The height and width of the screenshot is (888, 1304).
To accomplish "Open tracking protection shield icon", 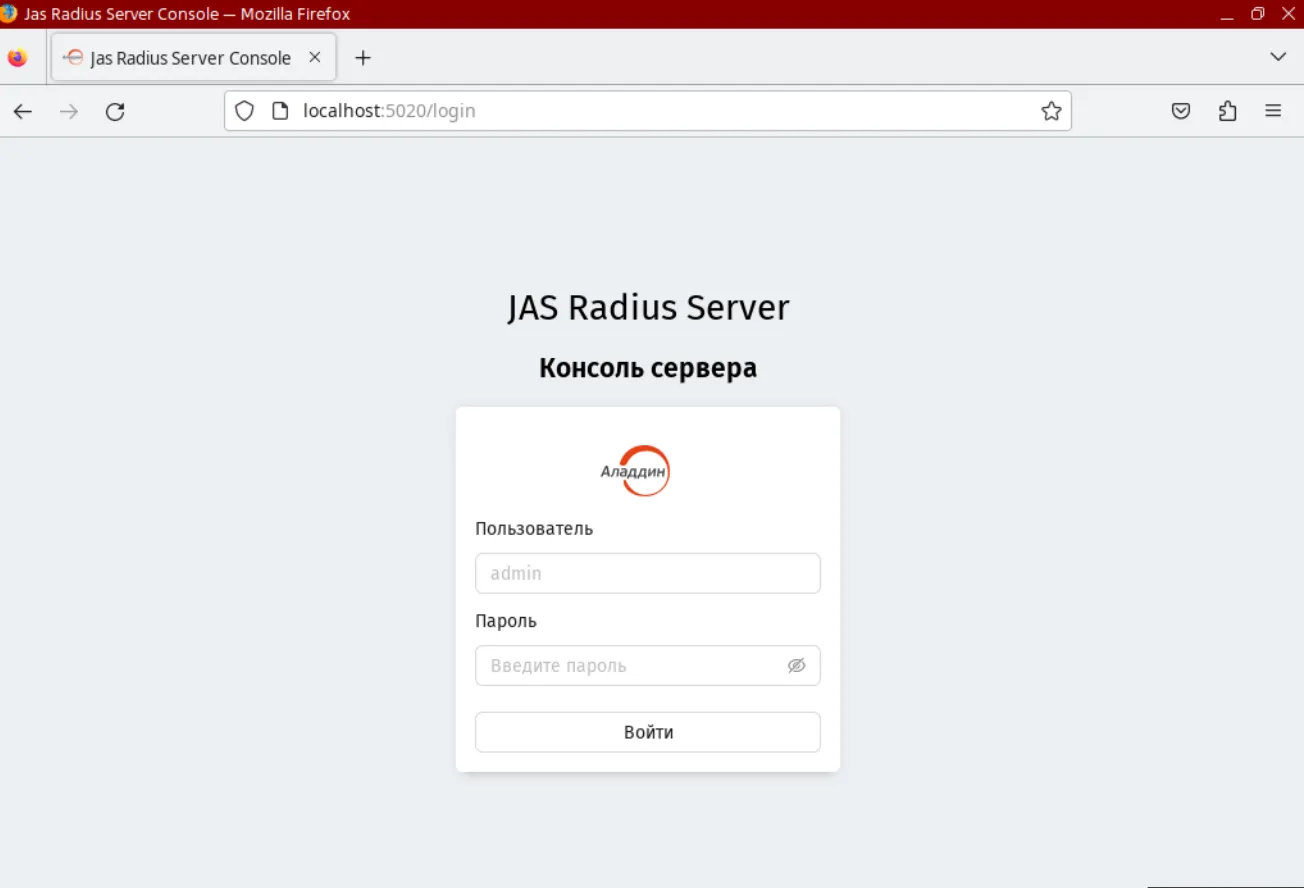I will pos(245,111).
